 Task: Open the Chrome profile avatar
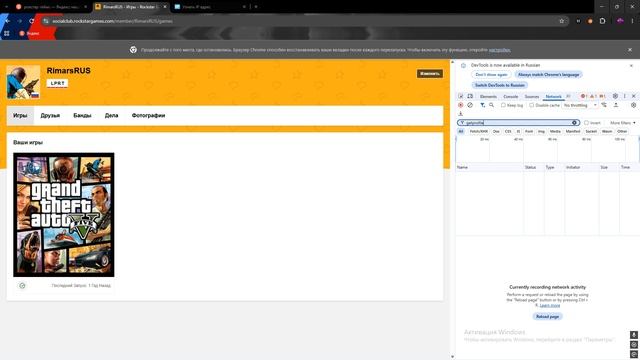click(x=620, y=21)
